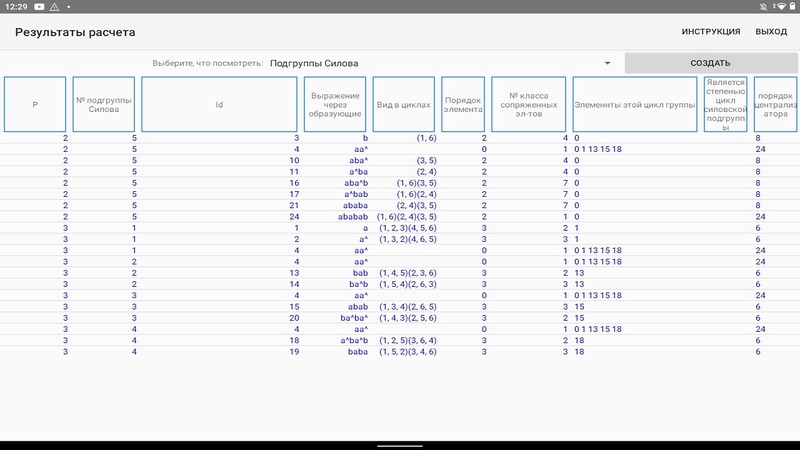This screenshot has width=800, height=450.
Task: Click the Выражение через образующие header
Action: pyautogui.click(x=335, y=104)
